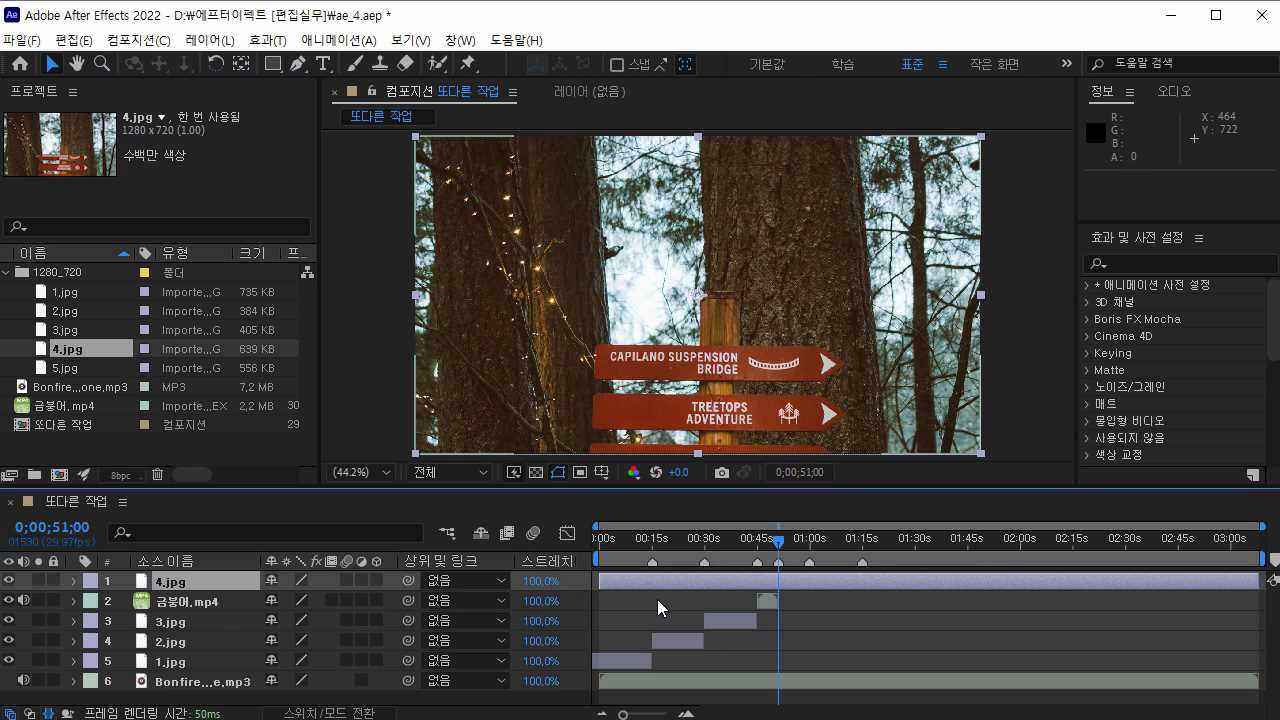Hide the 2.jpg layer
This screenshot has width=1280, height=720.
tap(9, 641)
